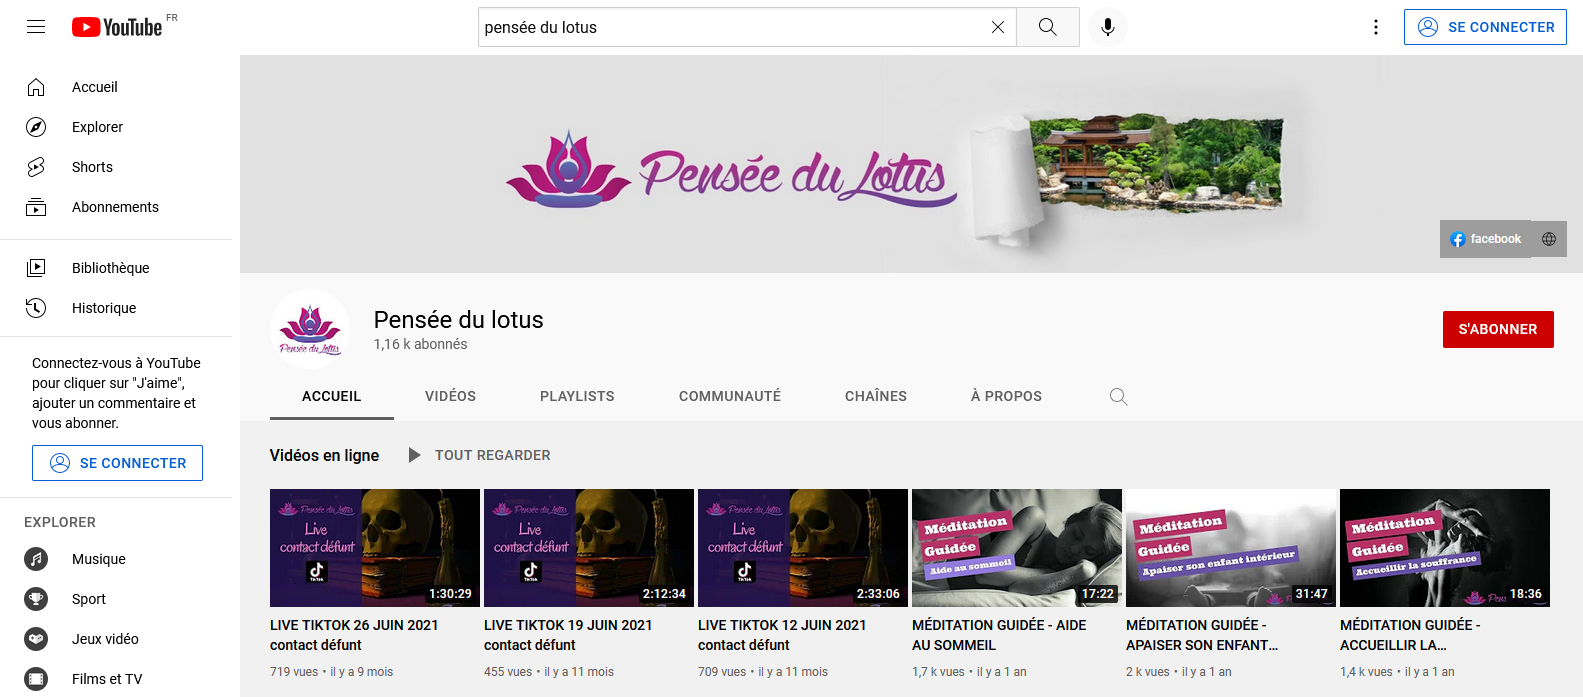
Task: Click the channel search magnifier icon
Action: tap(1118, 396)
